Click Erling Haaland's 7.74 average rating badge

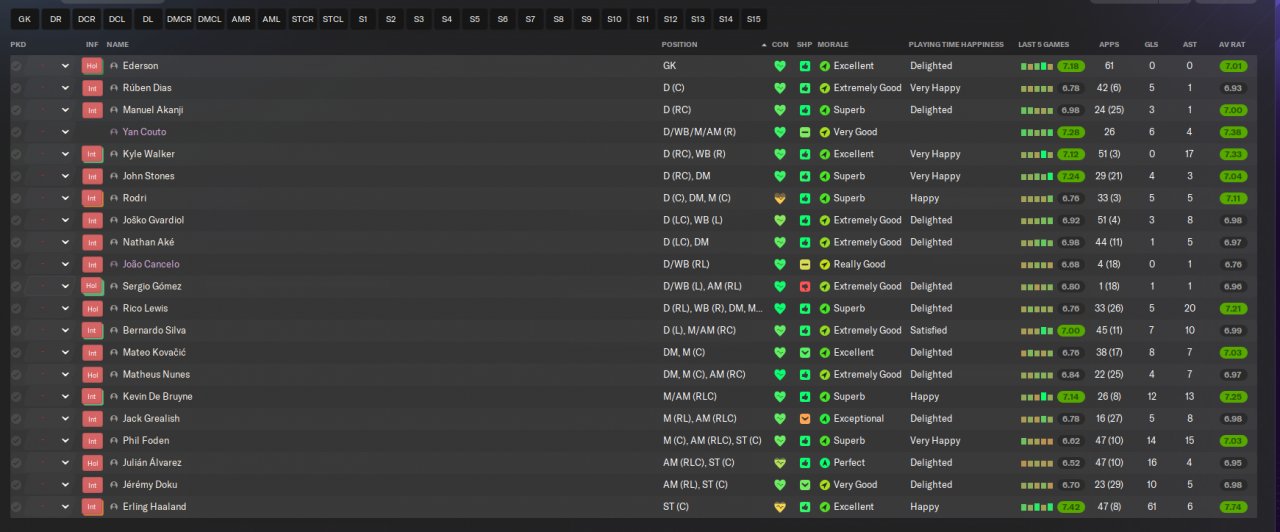coord(1234,506)
